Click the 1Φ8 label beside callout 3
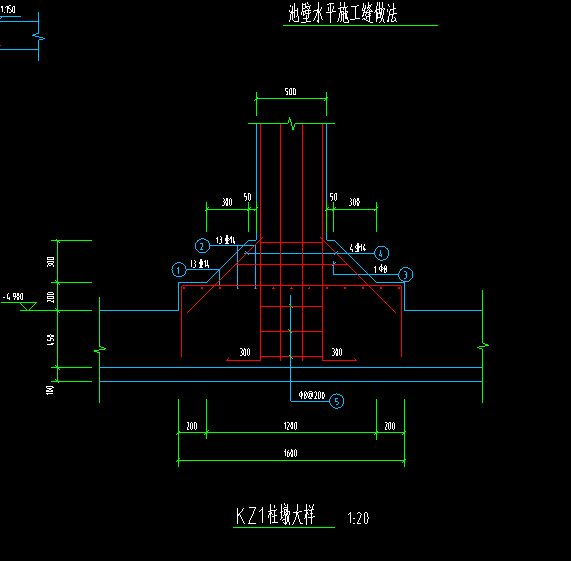 tap(381, 269)
